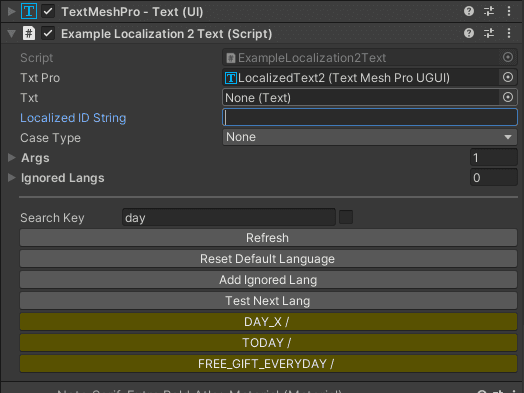The image size is (524, 393).
Task: Click the Args size field showing 1
Action: pyautogui.click(x=494, y=157)
